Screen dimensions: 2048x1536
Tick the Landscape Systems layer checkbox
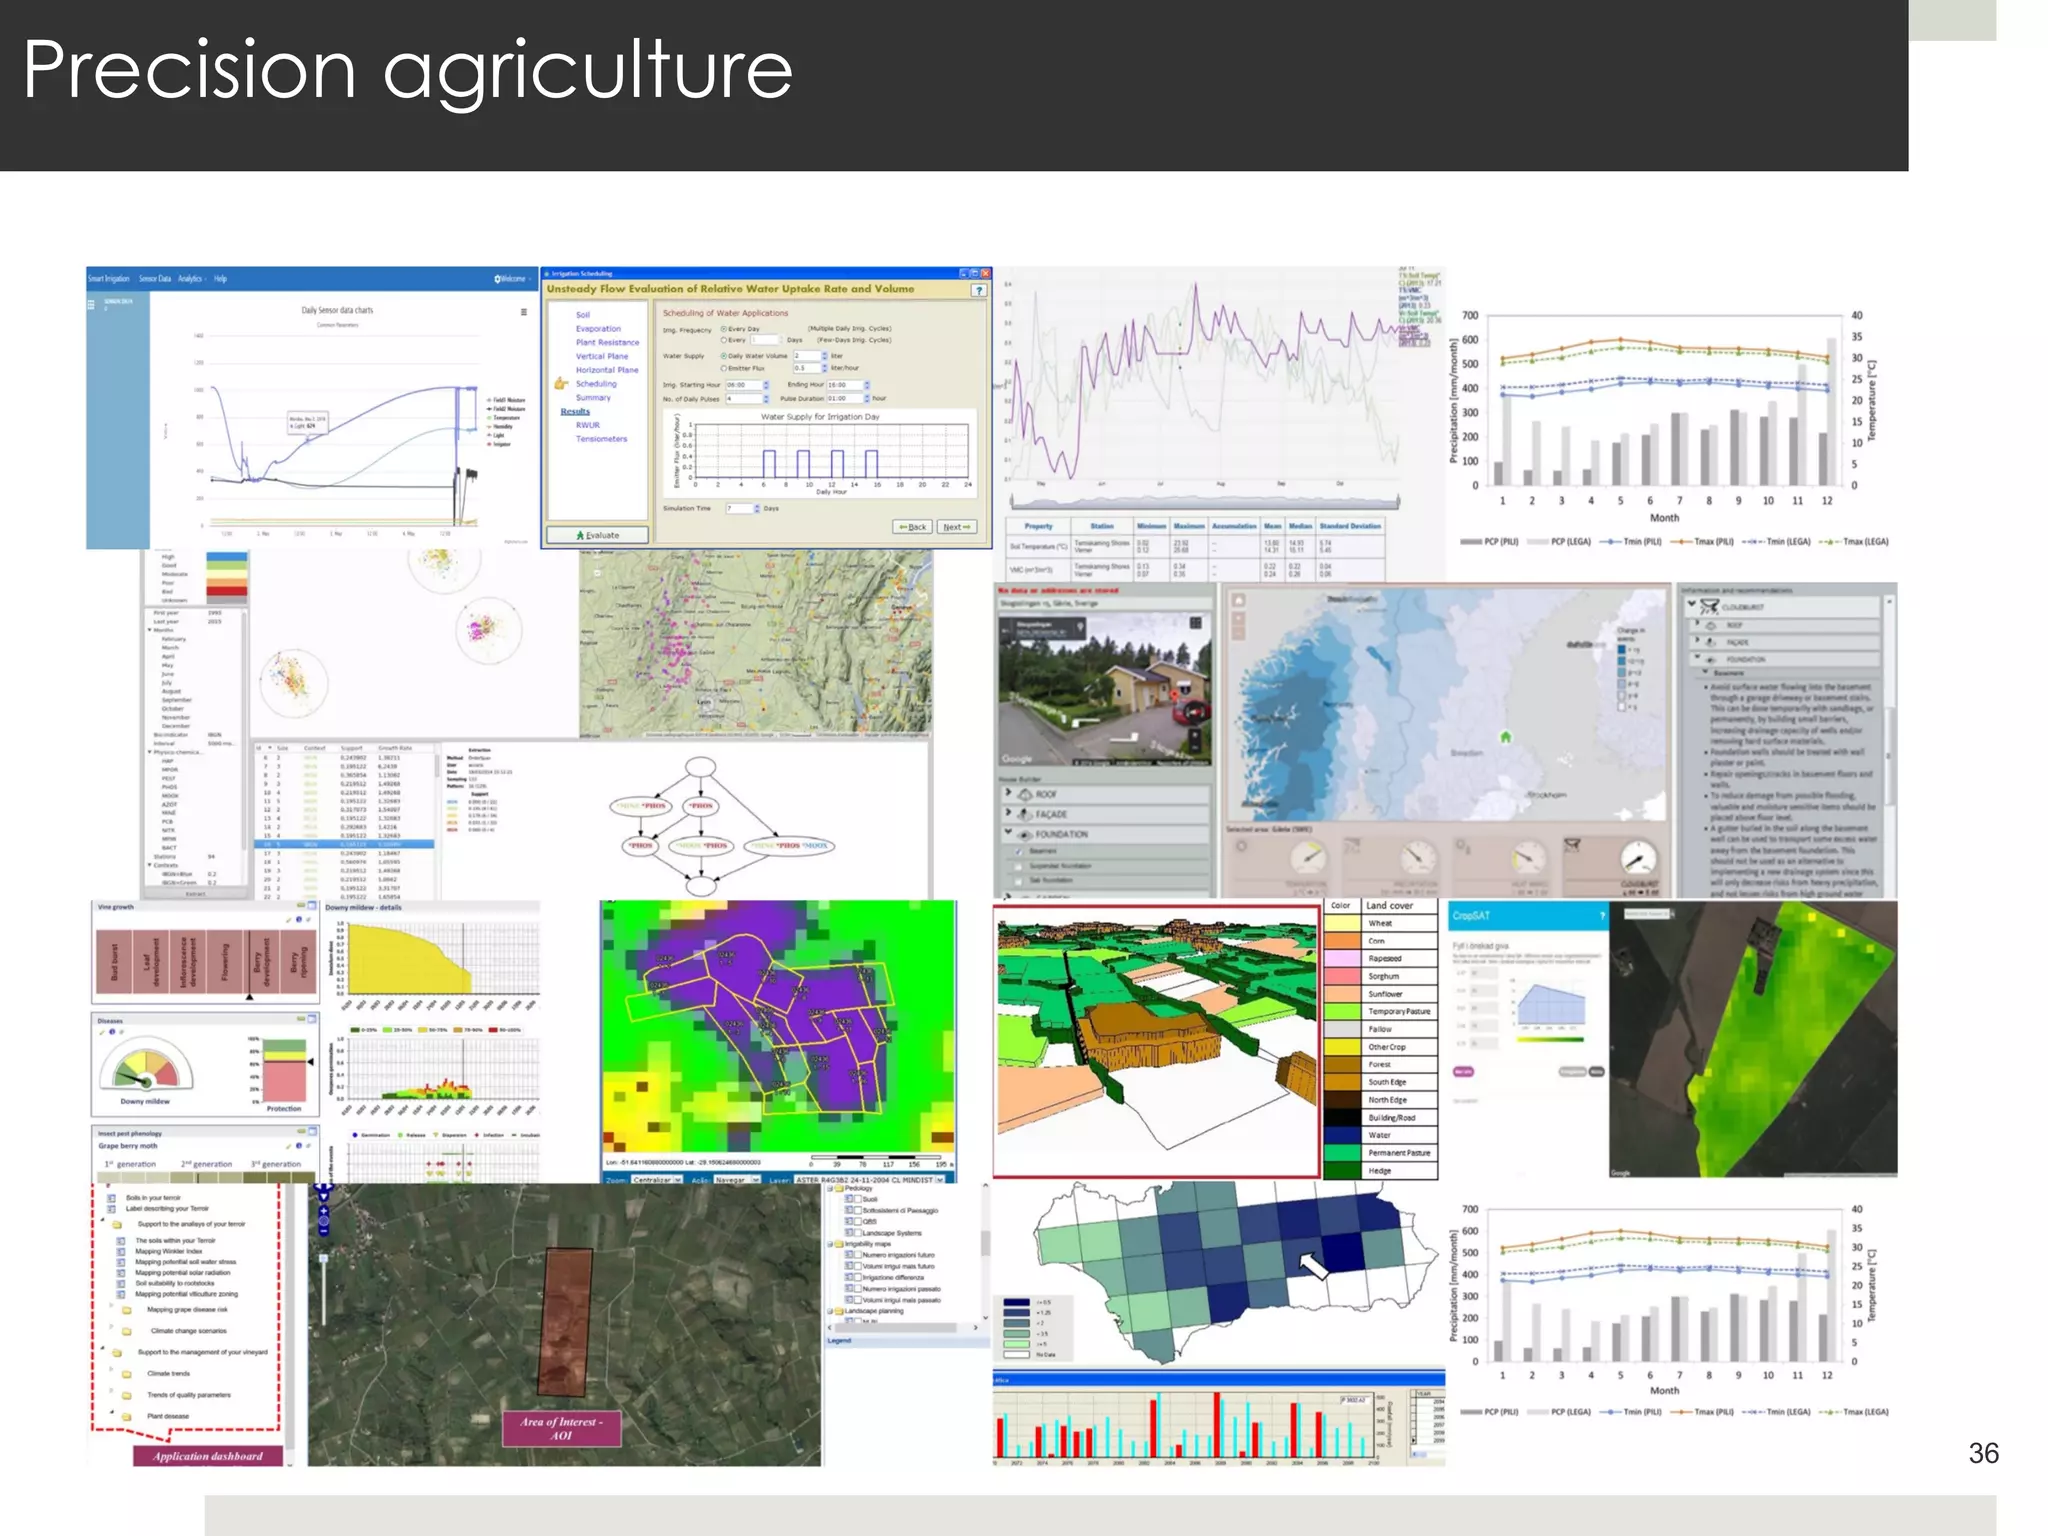click(857, 1233)
